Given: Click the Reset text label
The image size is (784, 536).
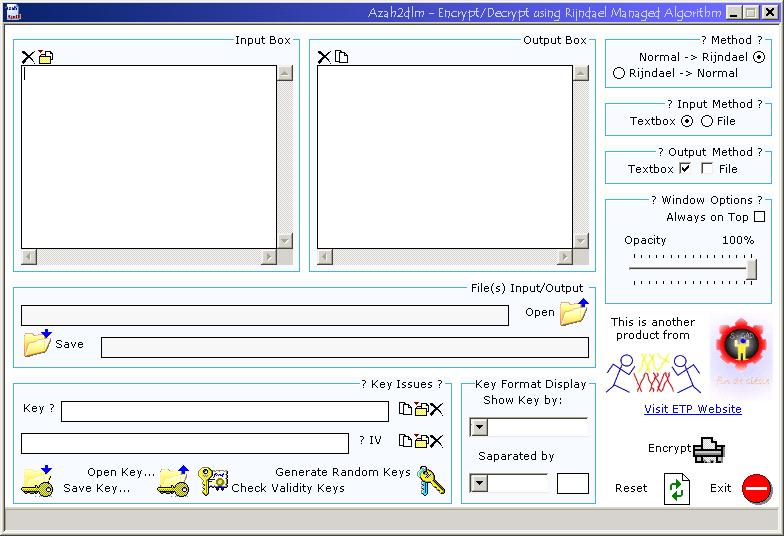Looking at the screenshot, I should point(631,488).
